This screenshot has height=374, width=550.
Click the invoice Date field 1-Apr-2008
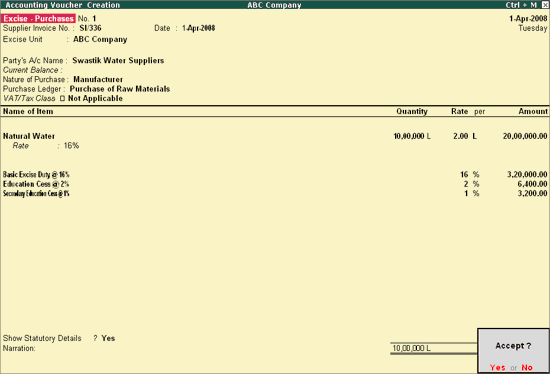click(x=199, y=28)
